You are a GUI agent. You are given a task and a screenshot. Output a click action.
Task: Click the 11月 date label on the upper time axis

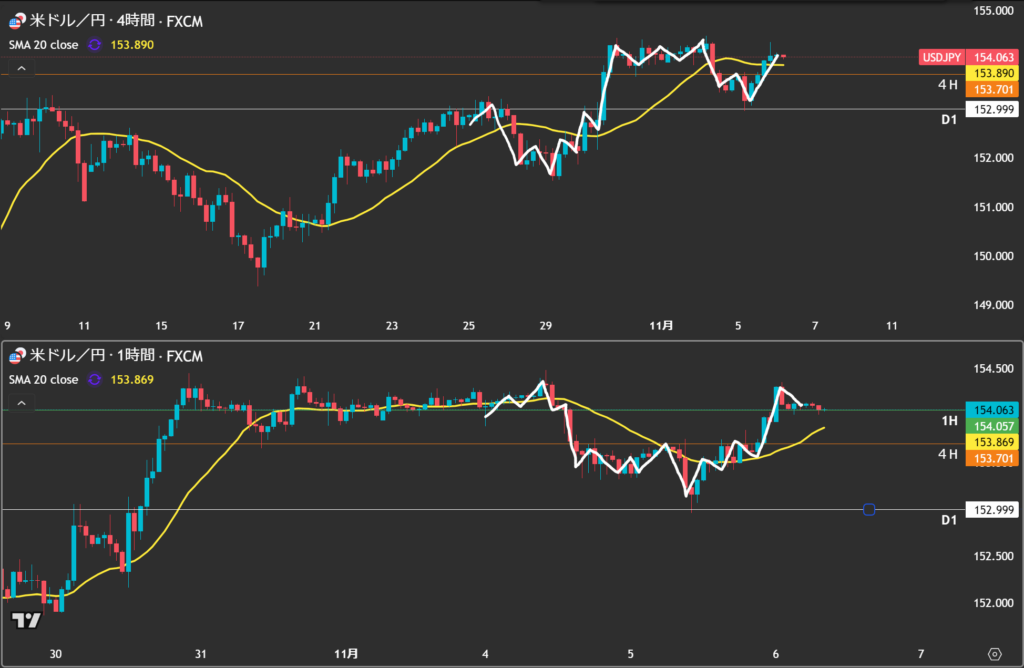click(x=661, y=325)
